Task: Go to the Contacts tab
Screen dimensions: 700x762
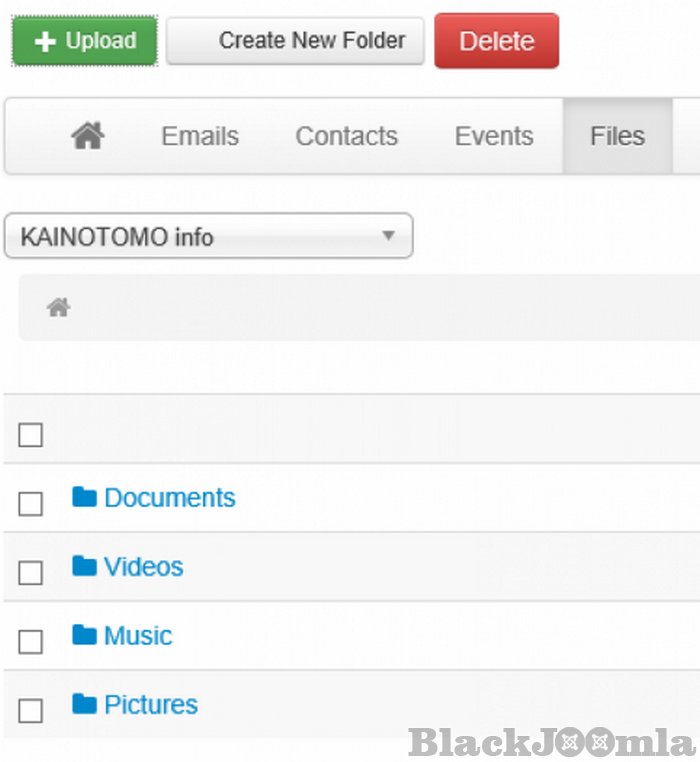Action: pyautogui.click(x=346, y=136)
